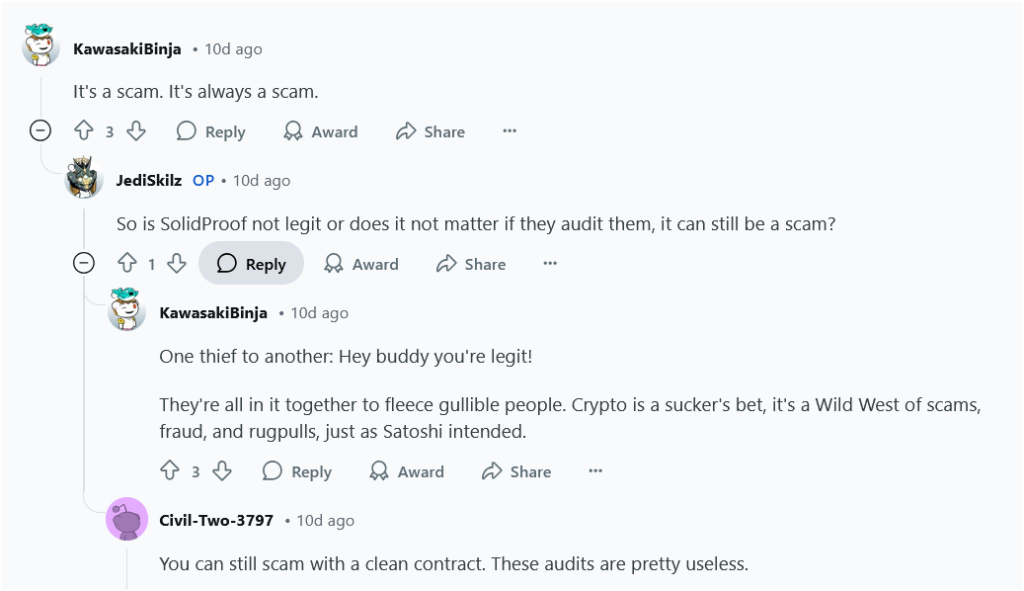Reply to the "It's a scam" comment
Viewport: 1024px width, 591px height.
tap(211, 132)
